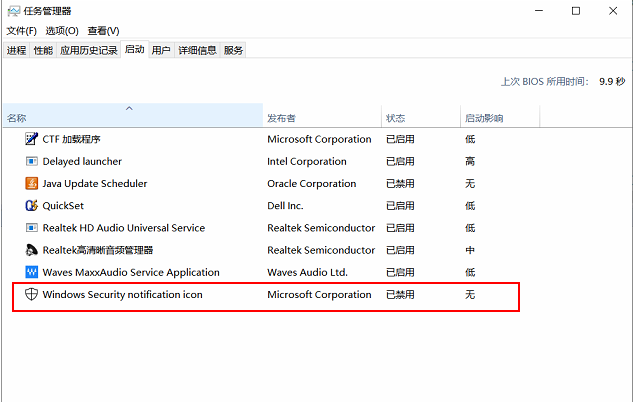The width and height of the screenshot is (633, 402).
Task: Maximize the Task Manager window
Action: click(576, 11)
